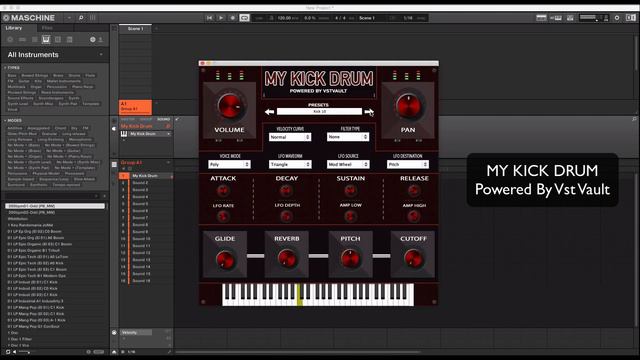Adjust the large VOLUME knob

230,106
